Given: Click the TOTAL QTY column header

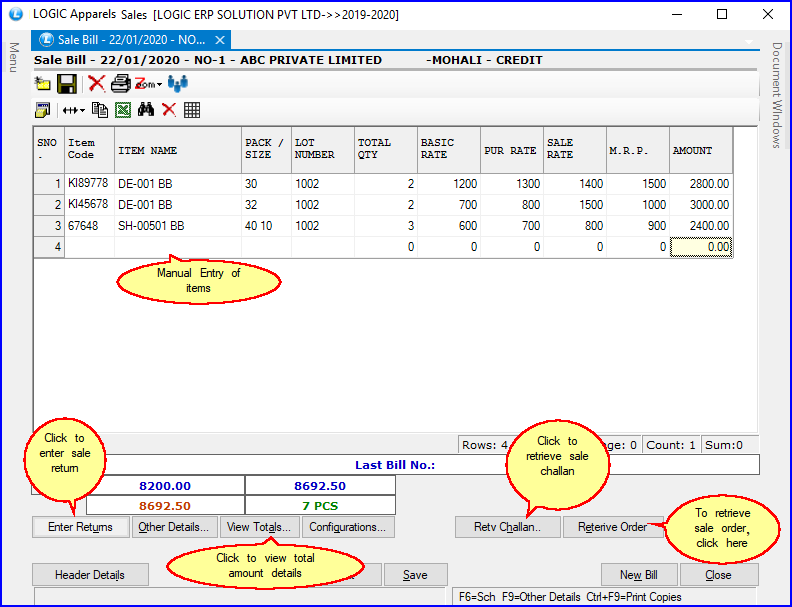Looking at the screenshot, I should click(x=386, y=150).
